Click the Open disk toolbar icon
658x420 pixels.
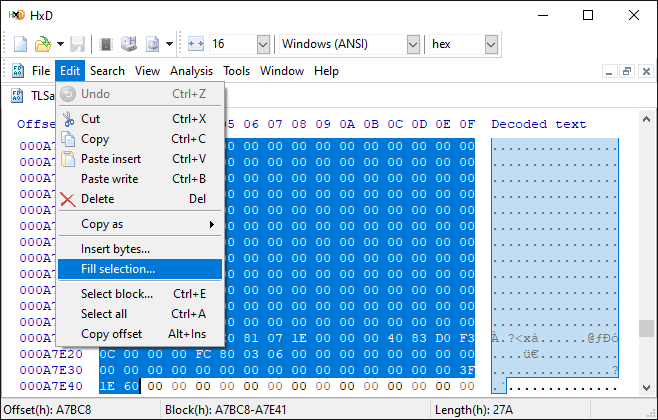(129, 44)
